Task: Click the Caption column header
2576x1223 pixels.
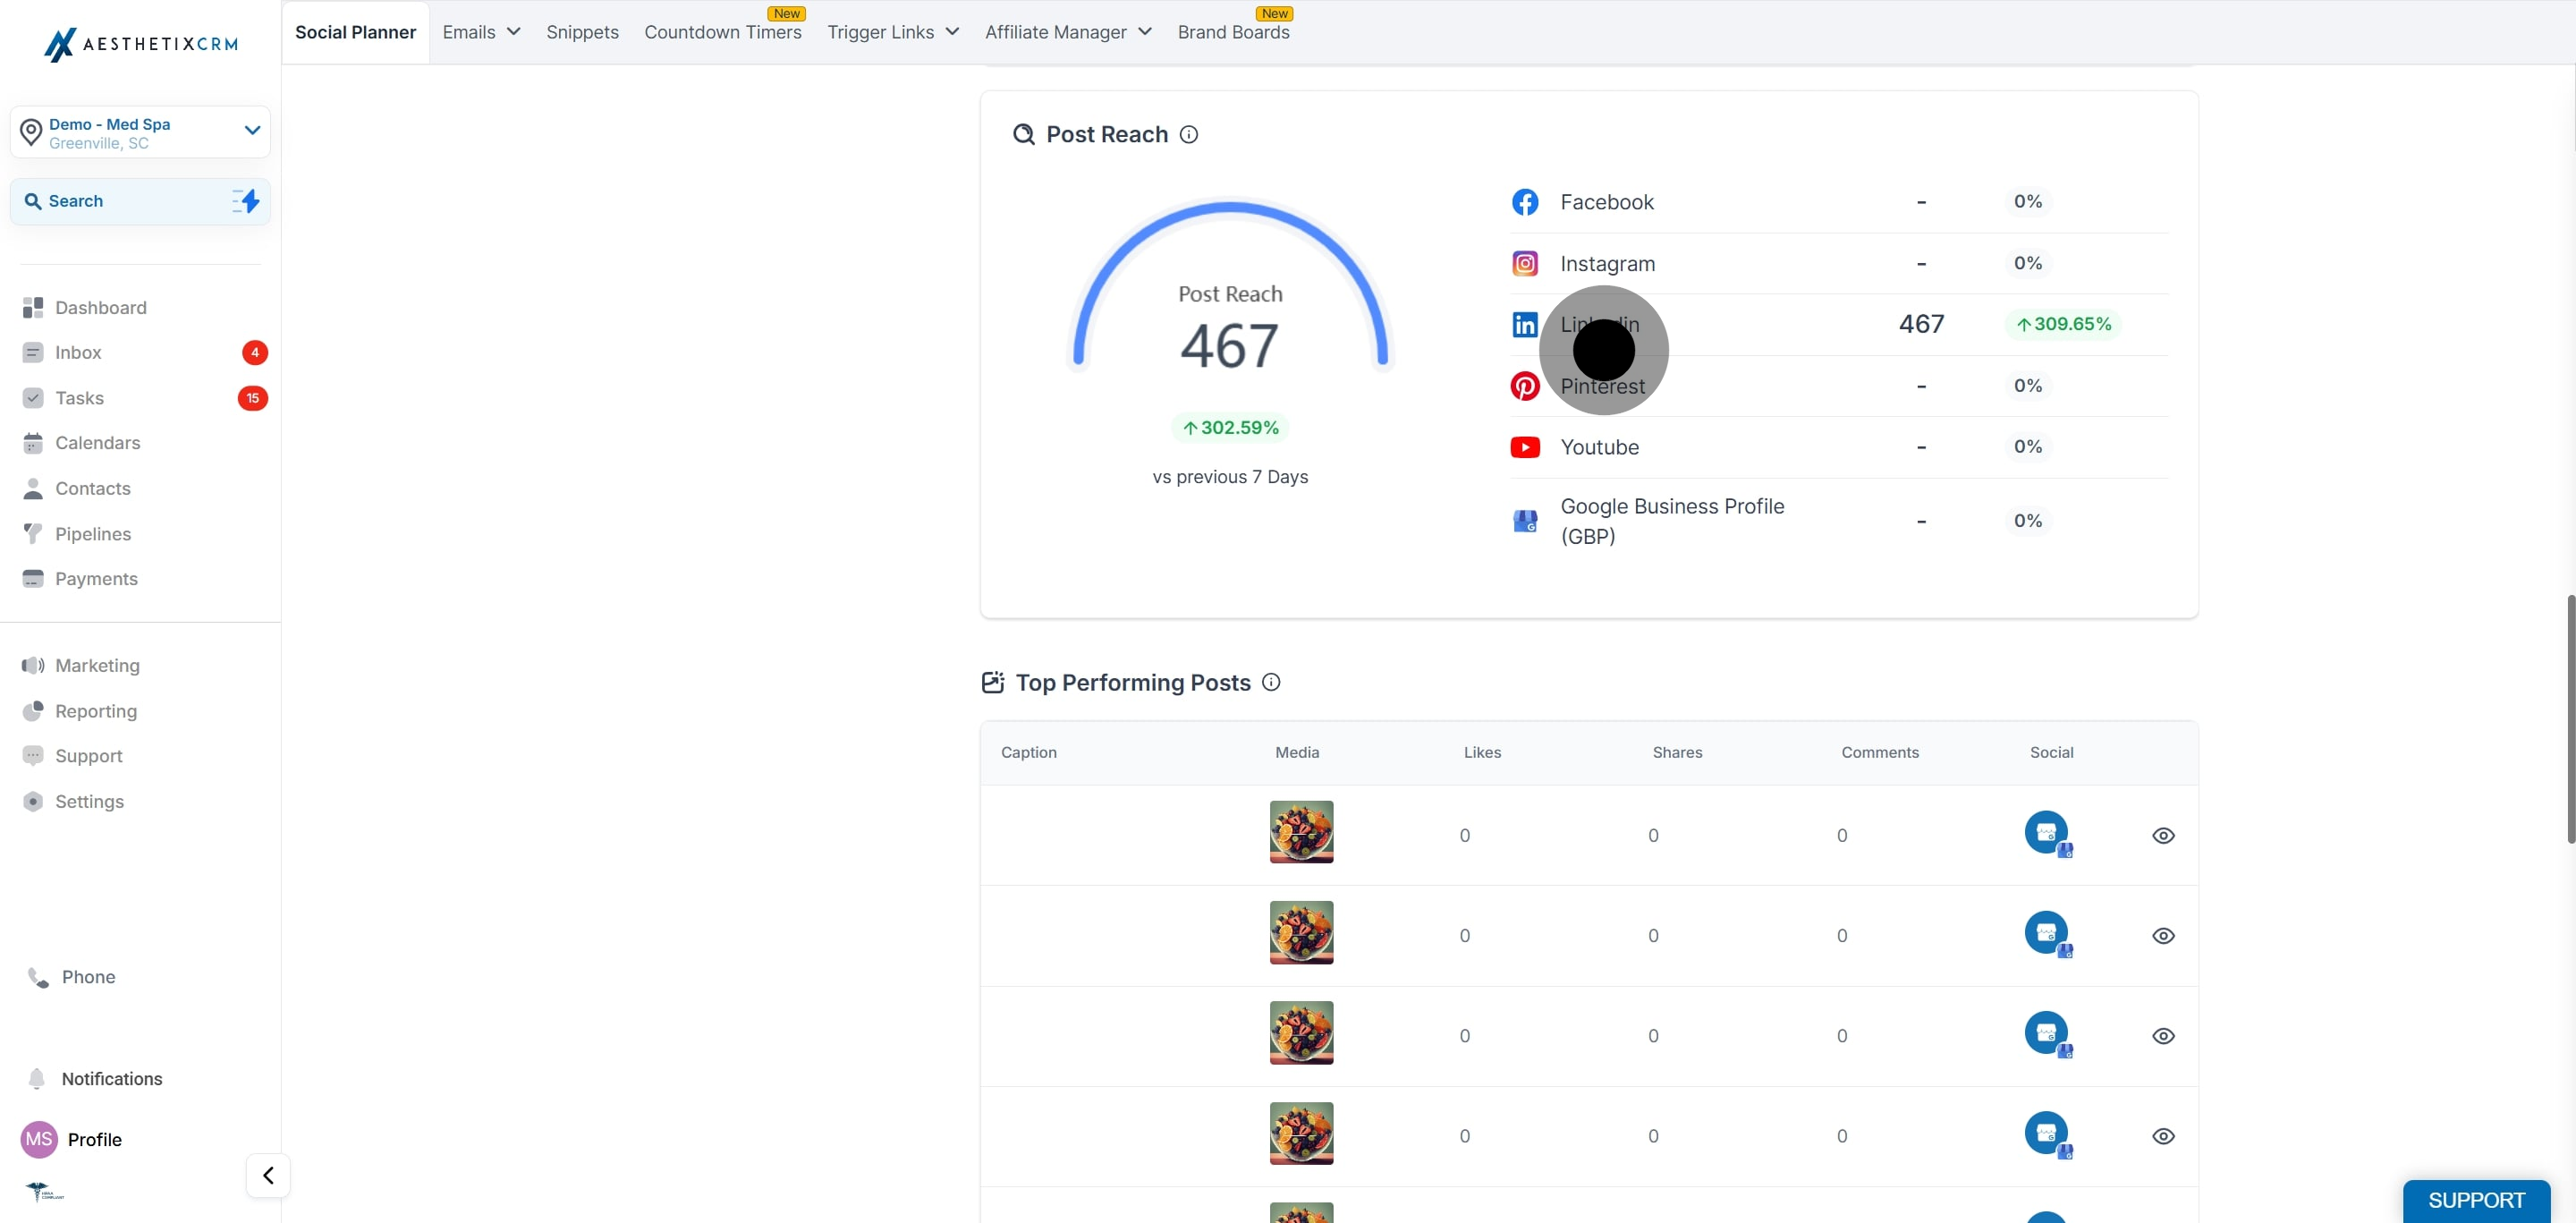Action: click(x=1028, y=752)
